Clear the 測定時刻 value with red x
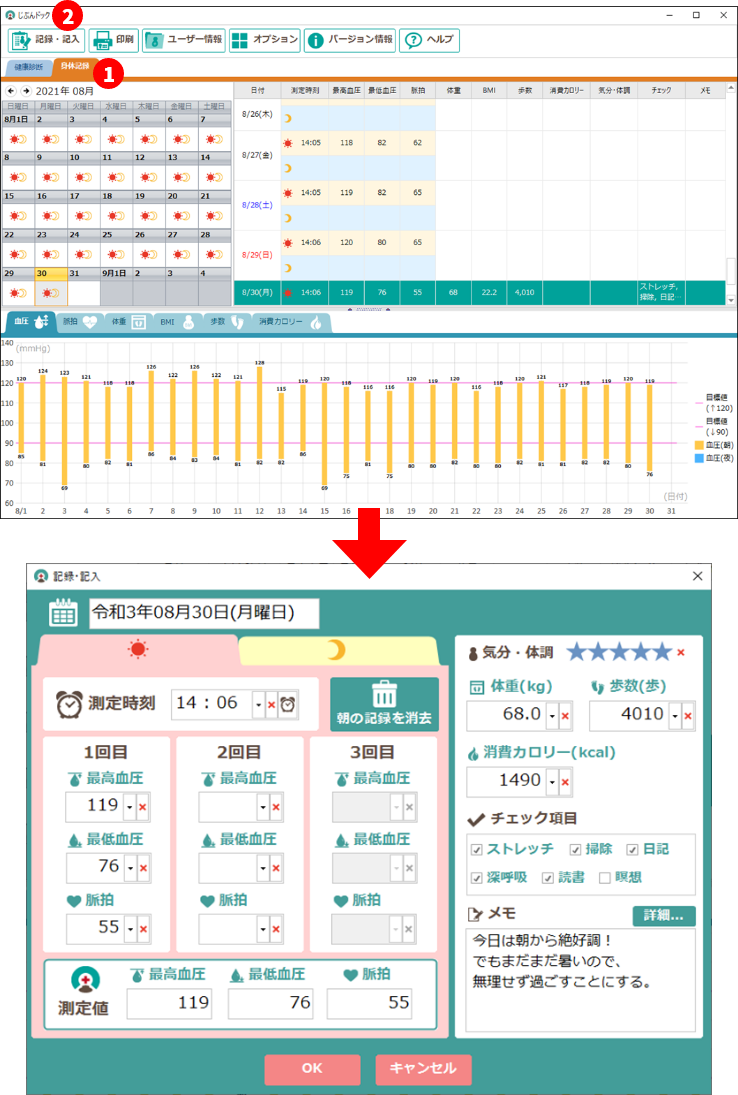The width and height of the screenshot is (738, 1095). [x=272, y=705]
